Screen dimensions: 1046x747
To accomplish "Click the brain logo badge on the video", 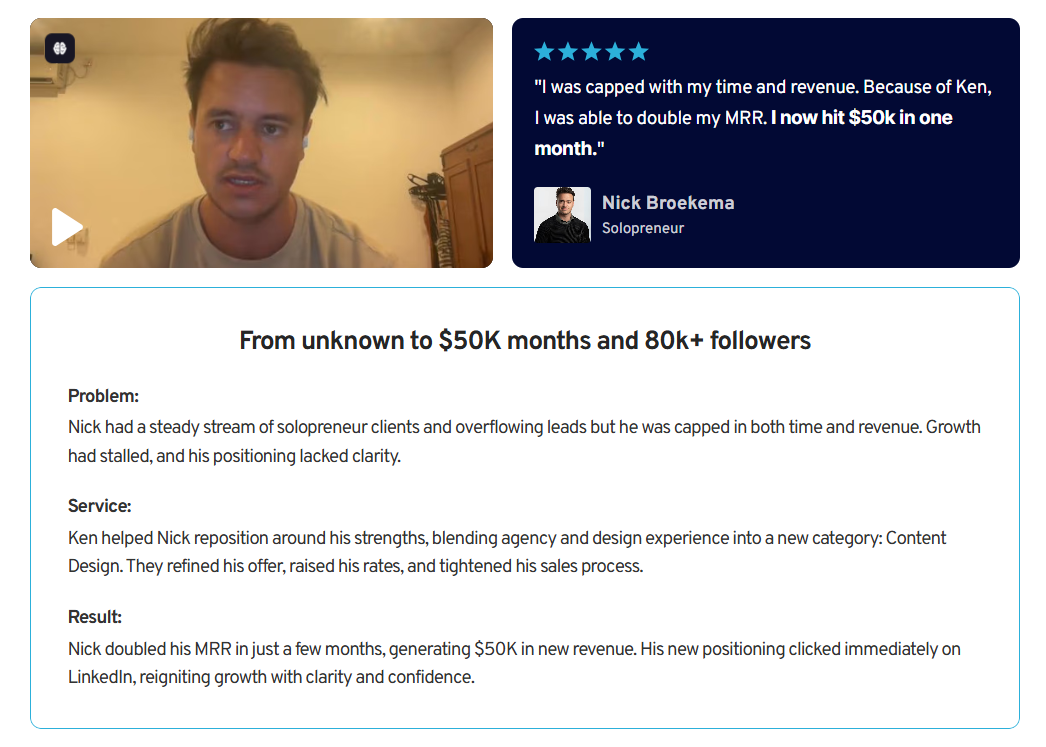I will 60,47.
